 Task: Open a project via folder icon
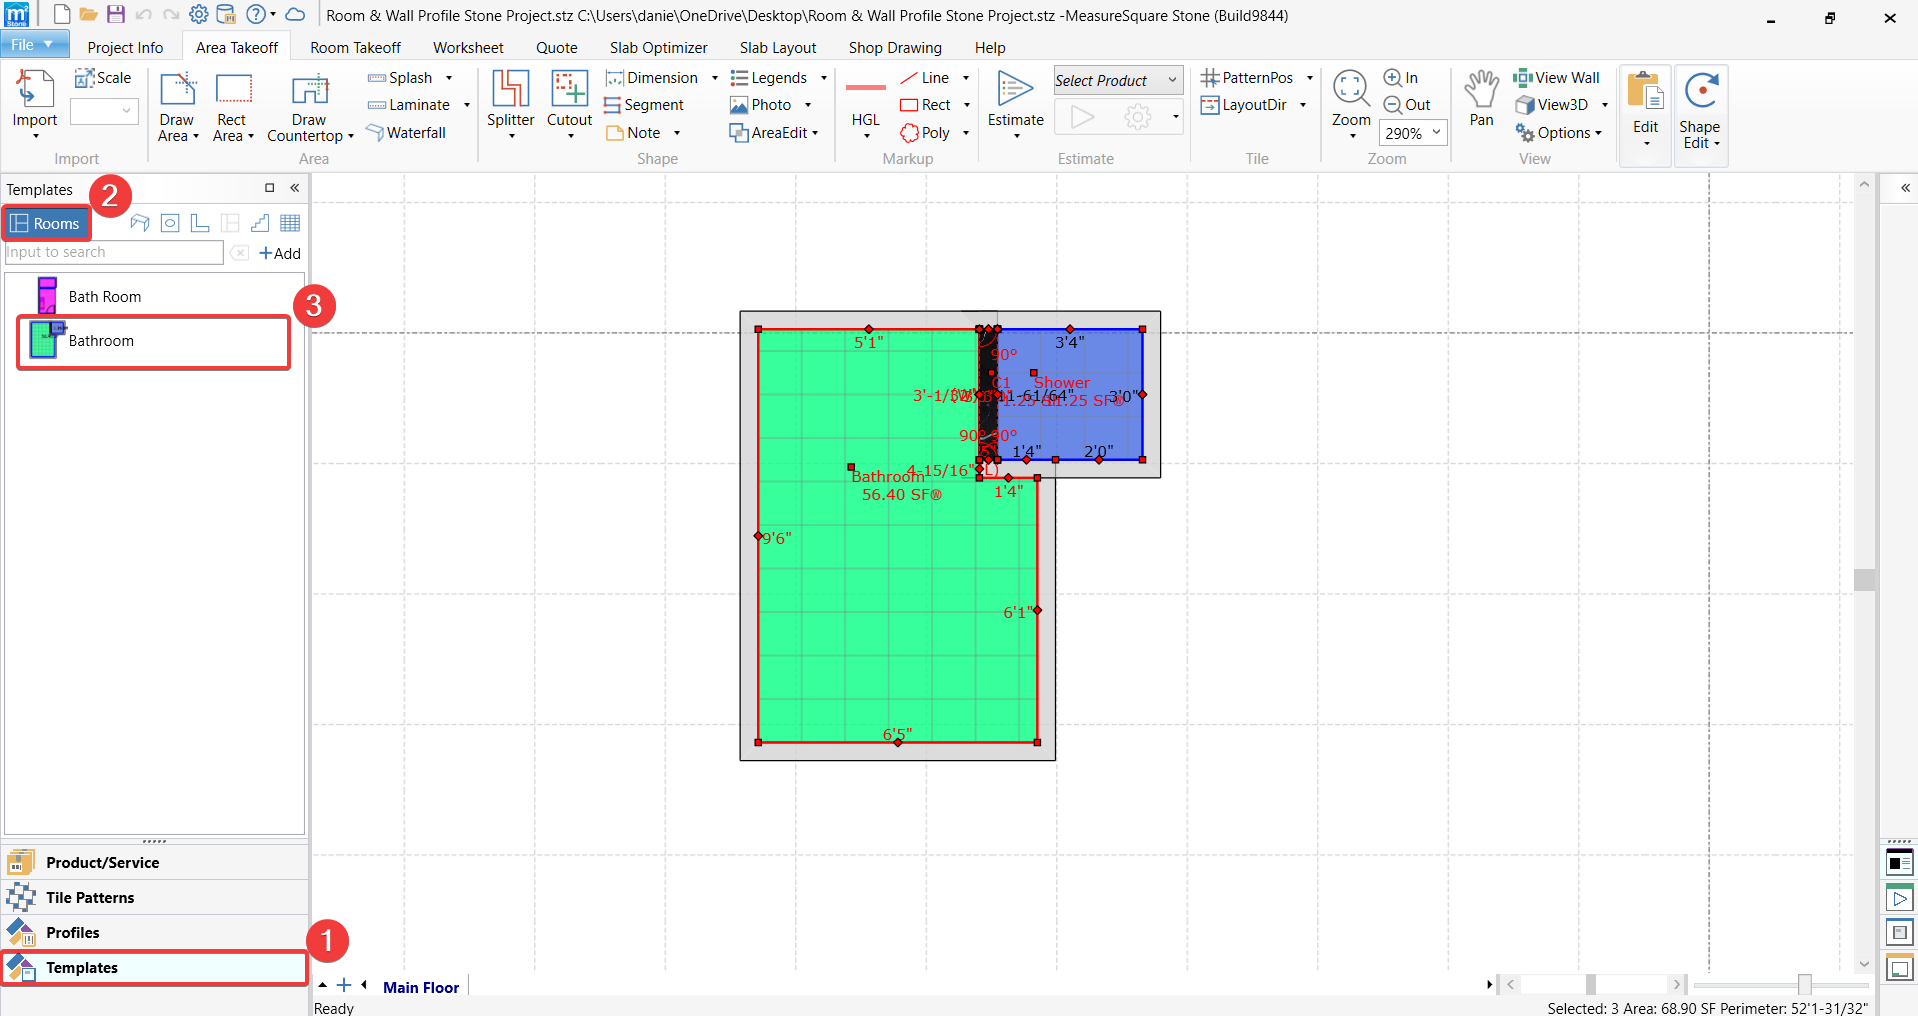88,15
